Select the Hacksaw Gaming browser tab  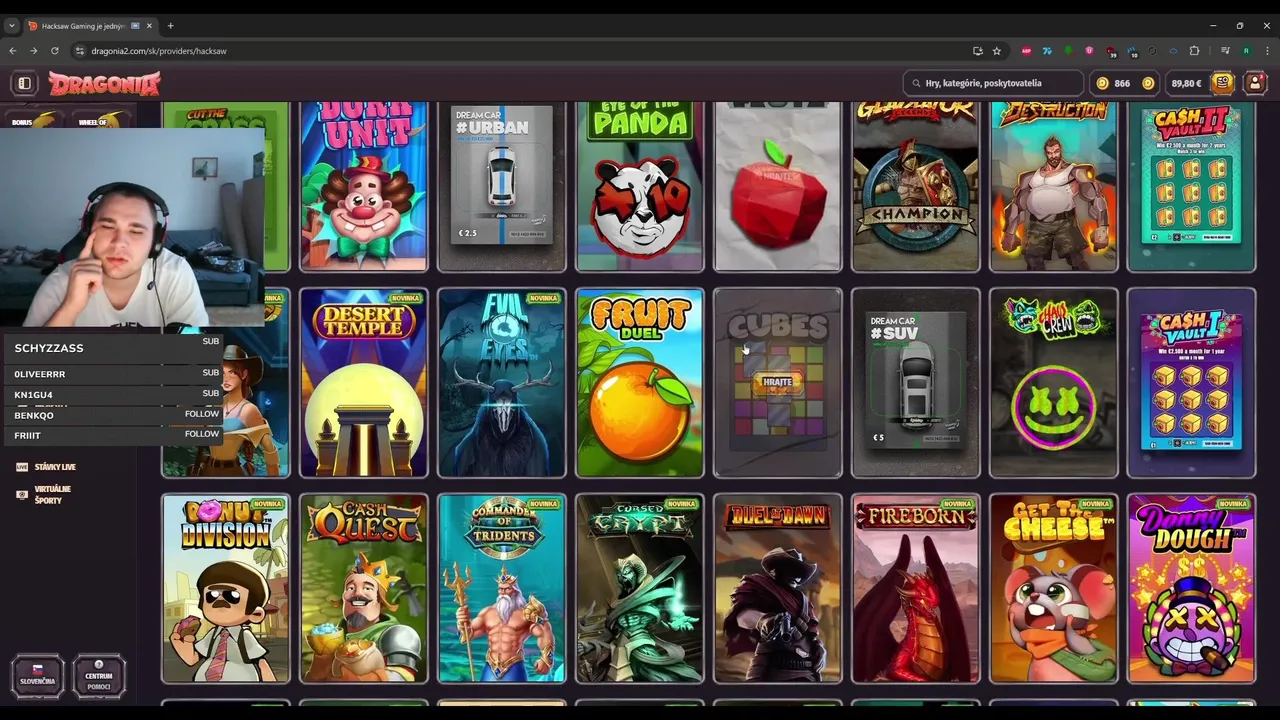[90, 26]
